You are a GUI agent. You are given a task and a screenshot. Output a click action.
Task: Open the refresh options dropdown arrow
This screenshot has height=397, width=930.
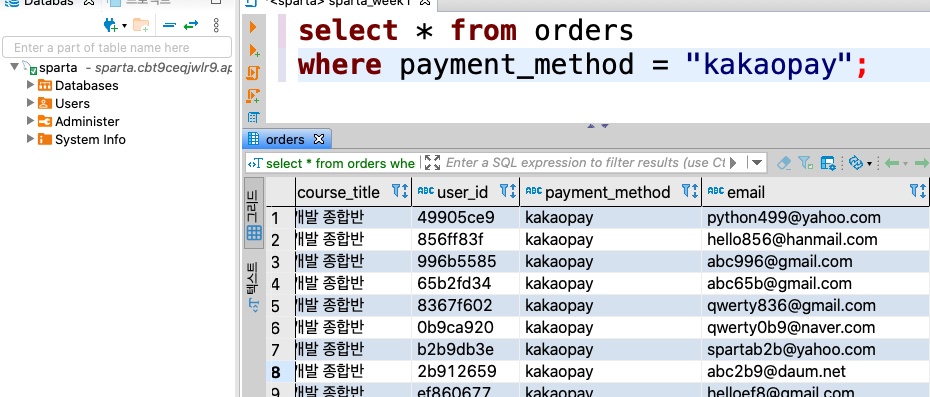tap(870, 164)
